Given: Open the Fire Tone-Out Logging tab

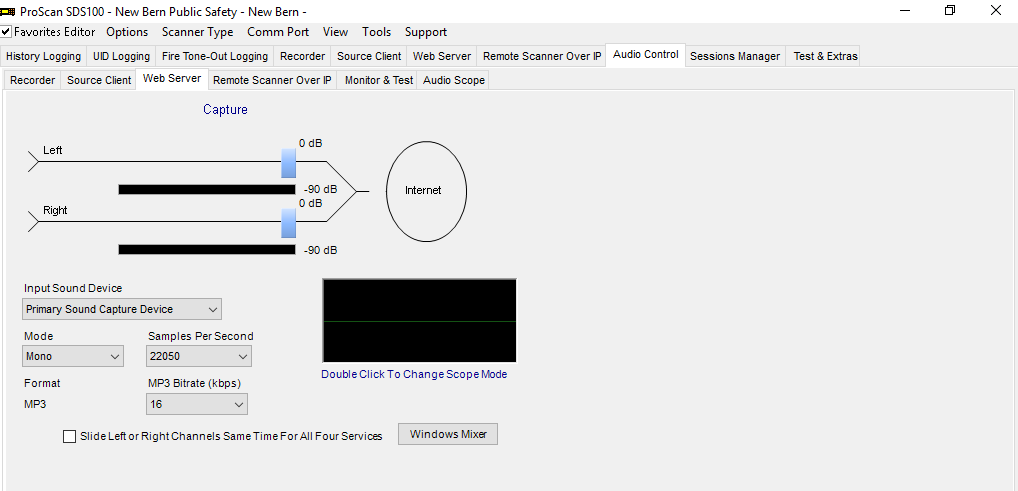Looking at the screenshot, I should coord(215,57).
